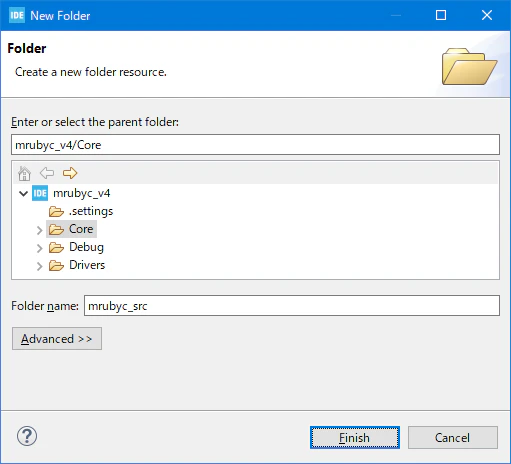Click the Finish button
This screenshot has height=464, width=511.
355,438
